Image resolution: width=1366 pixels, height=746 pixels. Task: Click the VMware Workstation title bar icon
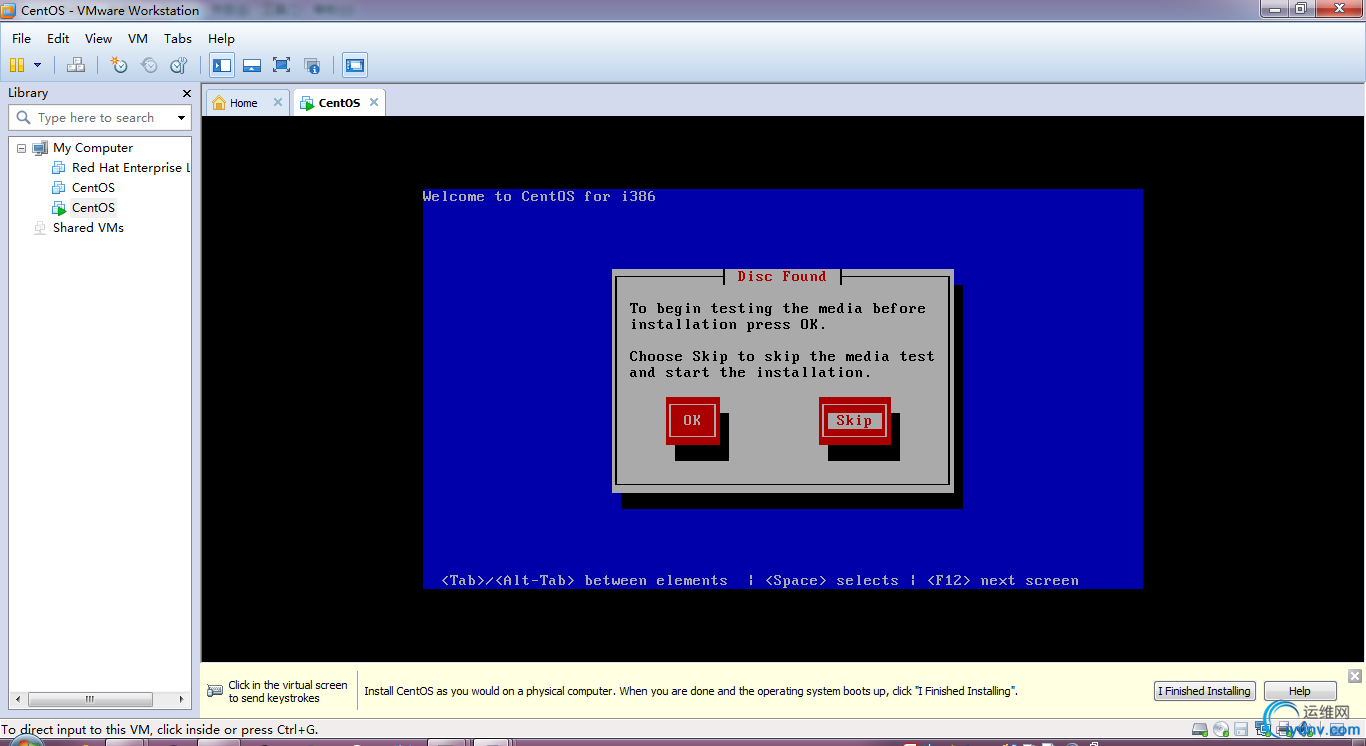pyautogui.click(x=9, y=10)
